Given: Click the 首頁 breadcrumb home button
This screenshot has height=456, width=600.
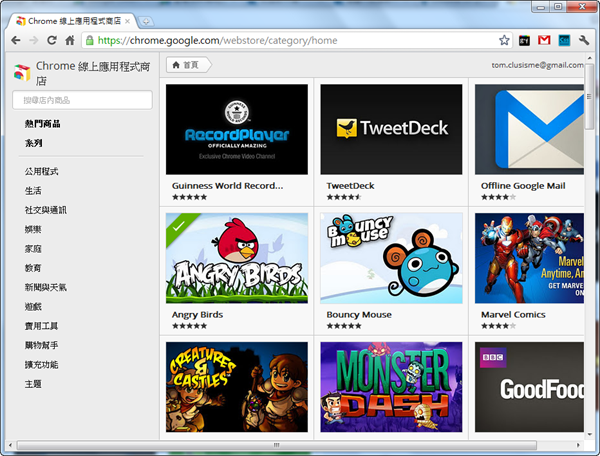Looking at the screenshot, I should coord(187,65).
